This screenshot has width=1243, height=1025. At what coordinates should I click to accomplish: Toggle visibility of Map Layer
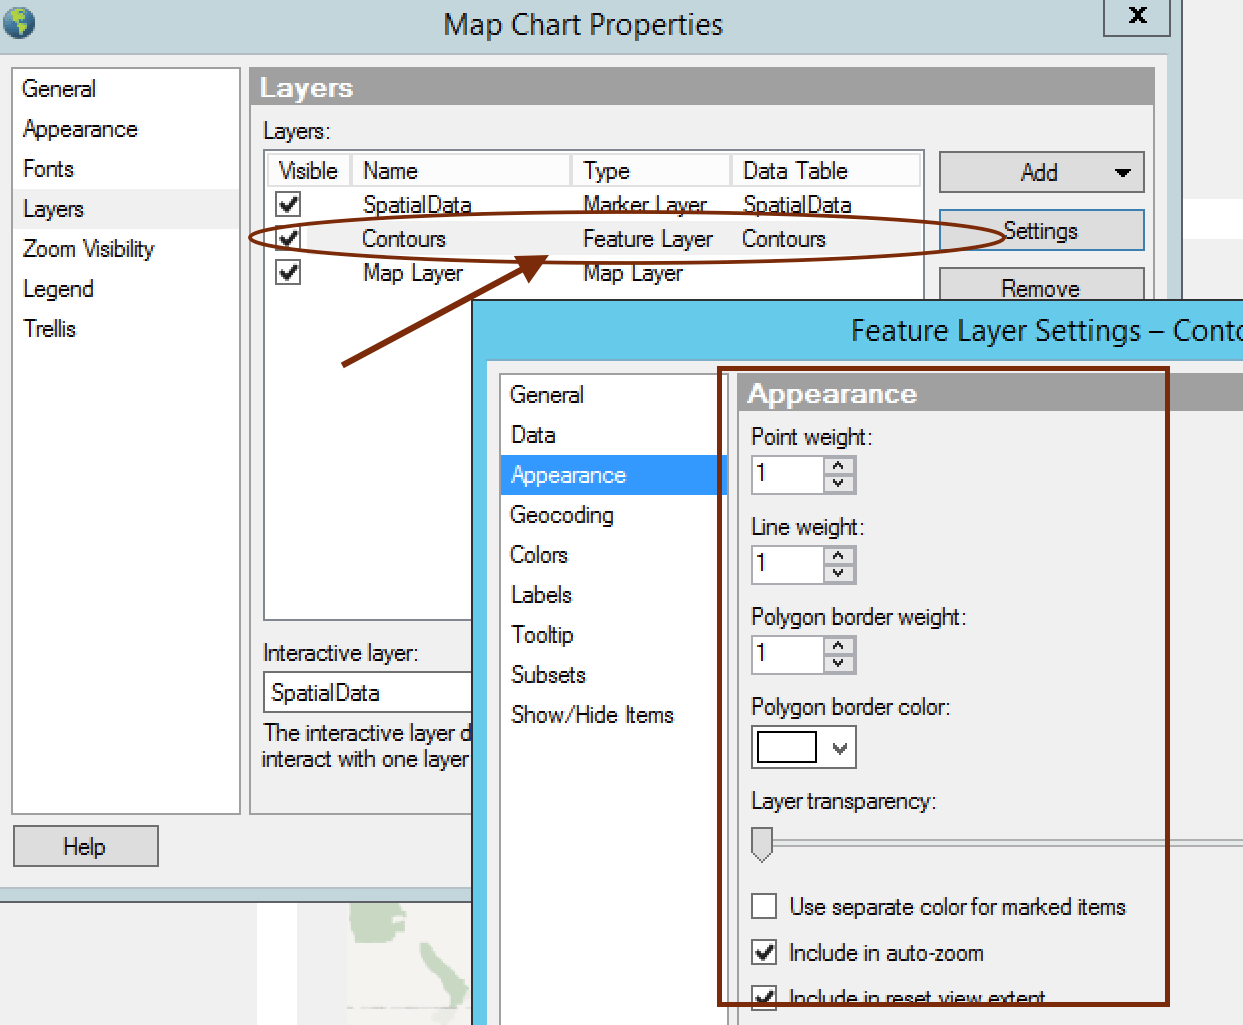tap(288, 272)
